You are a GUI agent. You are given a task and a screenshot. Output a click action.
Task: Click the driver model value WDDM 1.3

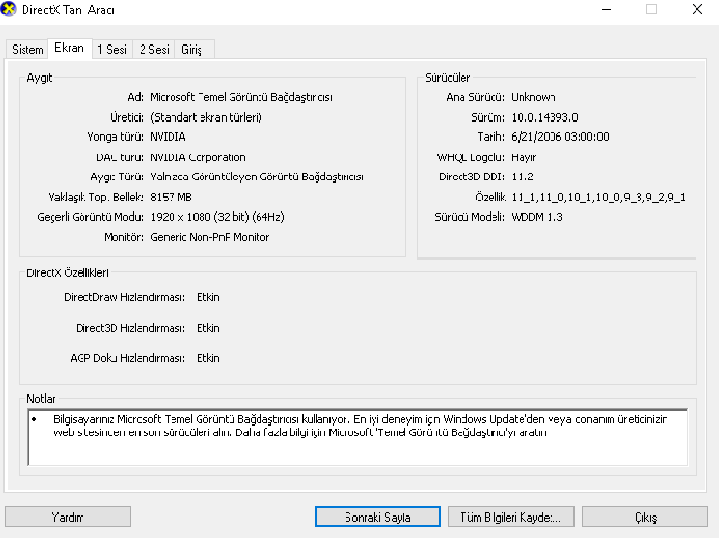[536, 217]
